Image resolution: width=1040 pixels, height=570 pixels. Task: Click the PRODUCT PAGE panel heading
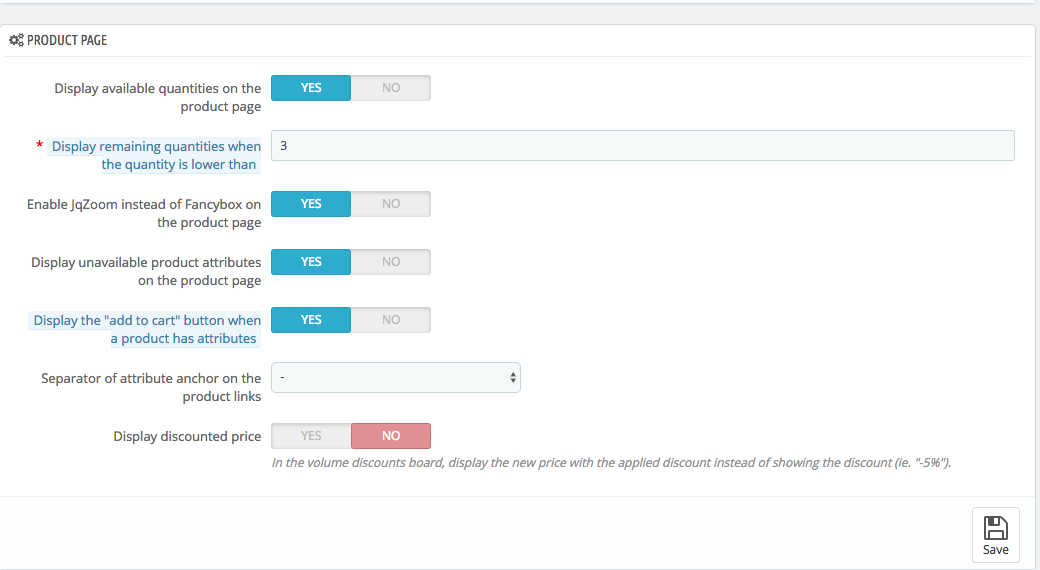click(67, 40)
